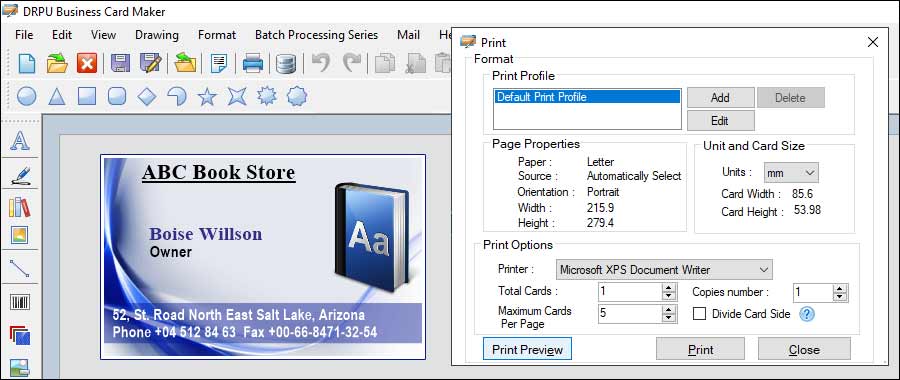Image resolution: width=900 pixels, height=380 pixels.
Task: Select the Line drawing tool
Action: [x=20, y=268]
